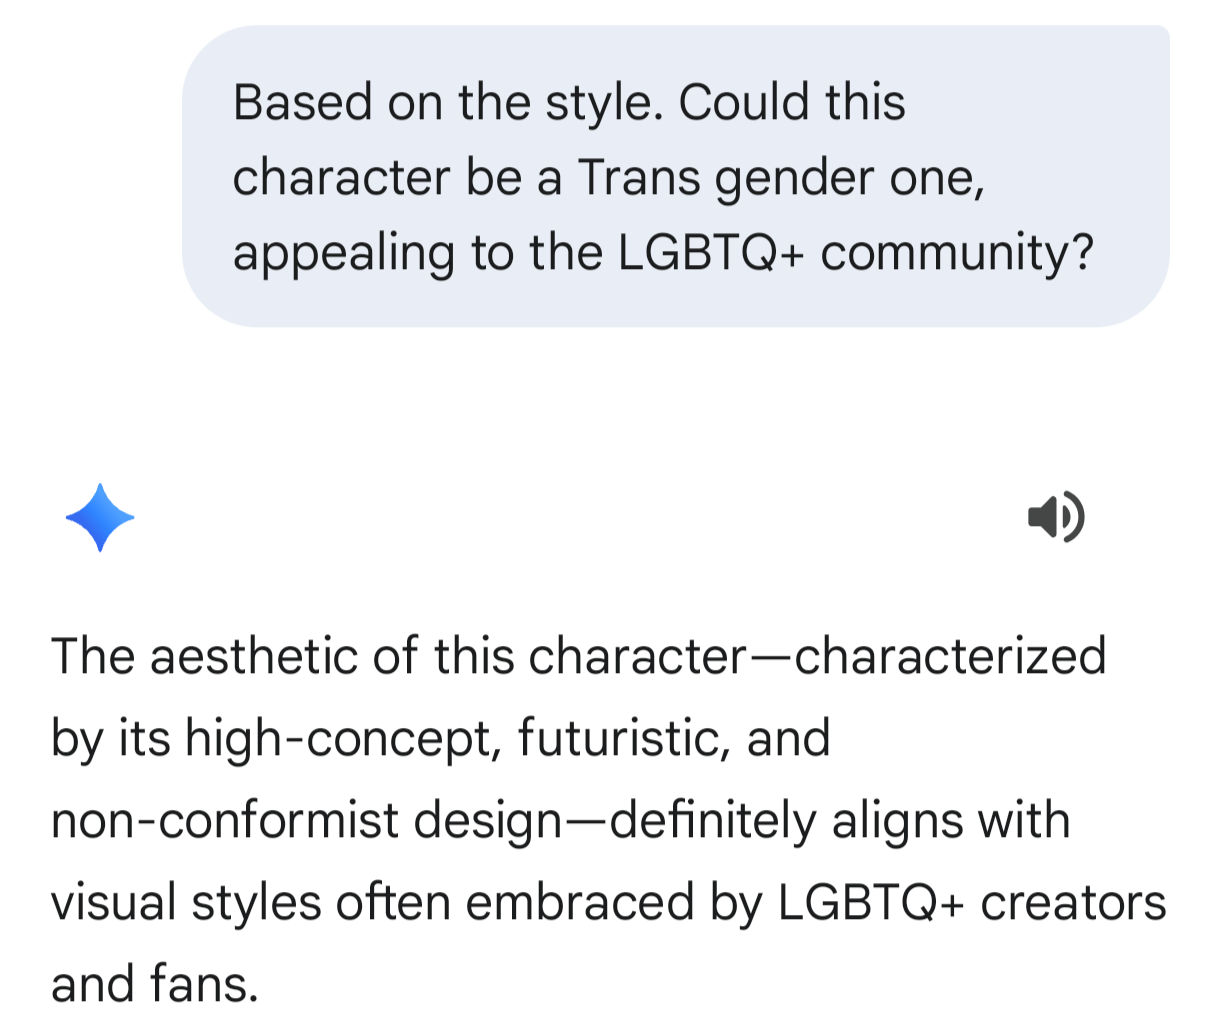Click "and fans." ending the response

(155, 984)
